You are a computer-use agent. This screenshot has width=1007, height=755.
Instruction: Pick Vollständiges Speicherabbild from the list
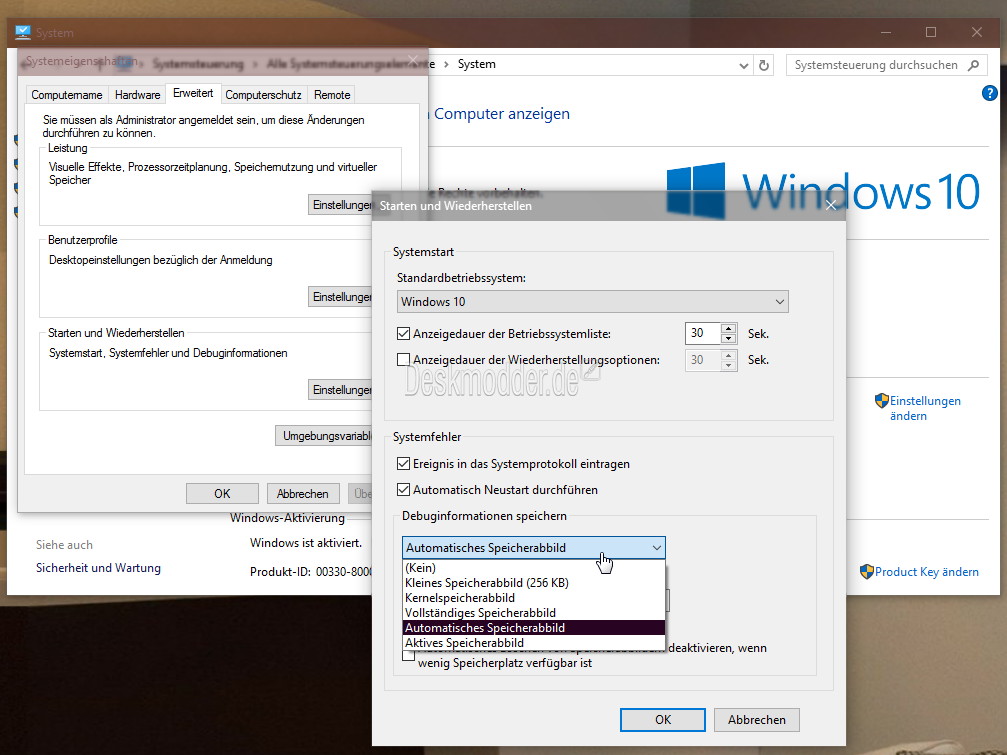[533, 612]
